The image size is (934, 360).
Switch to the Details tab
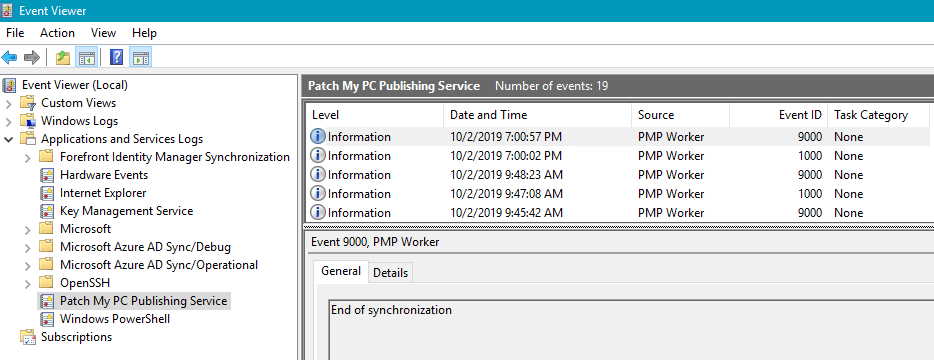click(x=391, y=272)
